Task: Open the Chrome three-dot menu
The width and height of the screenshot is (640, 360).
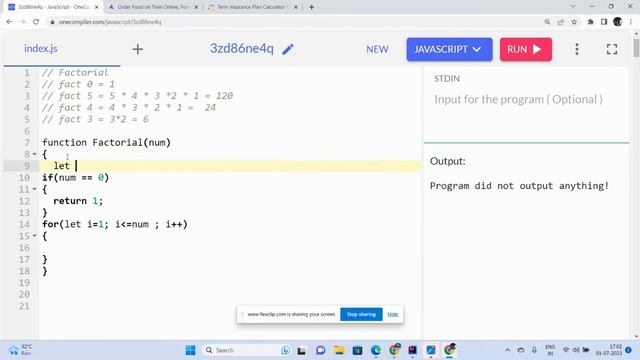Action: pos(631,22)
